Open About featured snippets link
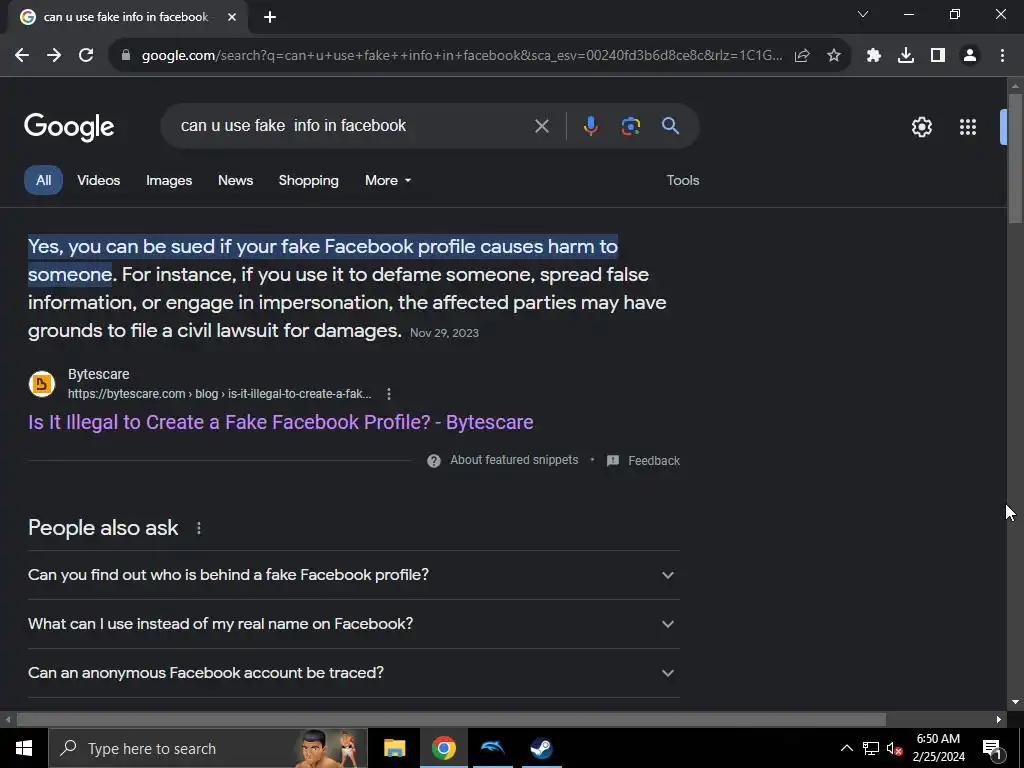This screenshot has height=768, width=1024. (514, 460)
